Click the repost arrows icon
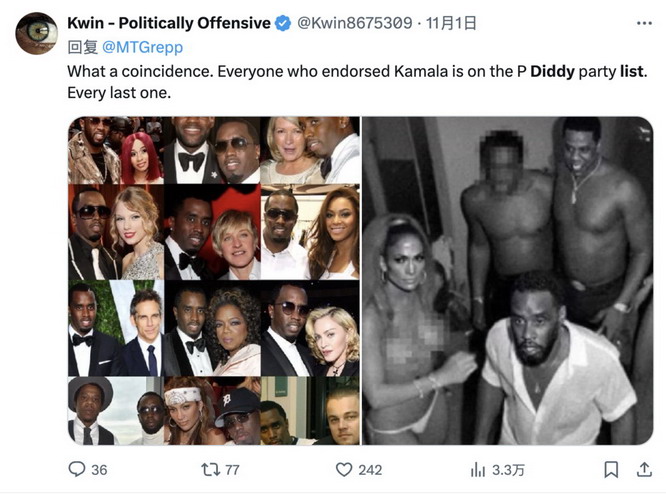This screenshot has width=666, height=494. (x=209, y=469)
